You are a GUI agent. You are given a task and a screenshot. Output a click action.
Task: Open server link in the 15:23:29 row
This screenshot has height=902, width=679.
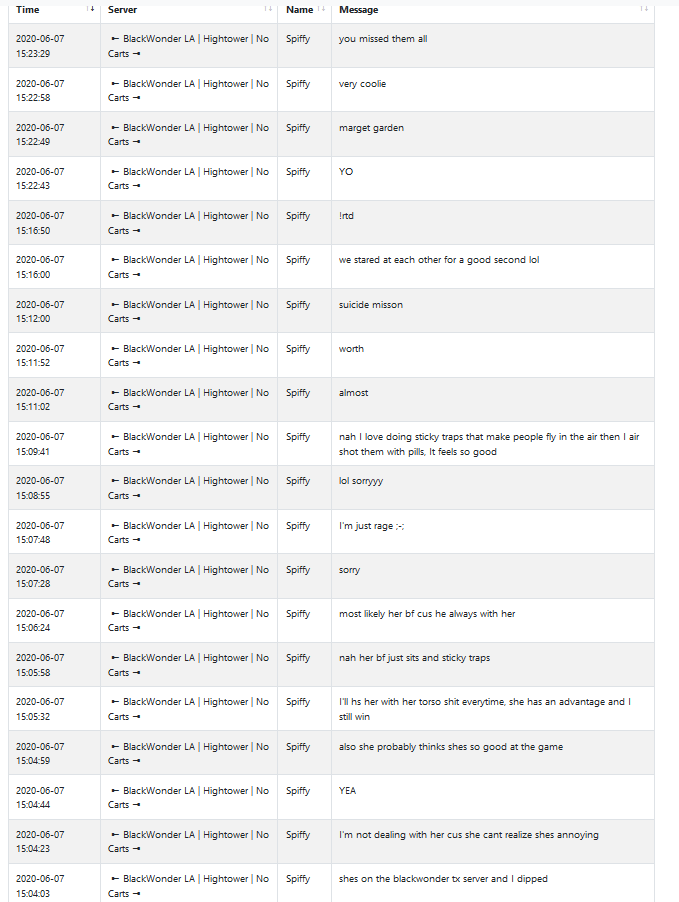click(188, 46)
